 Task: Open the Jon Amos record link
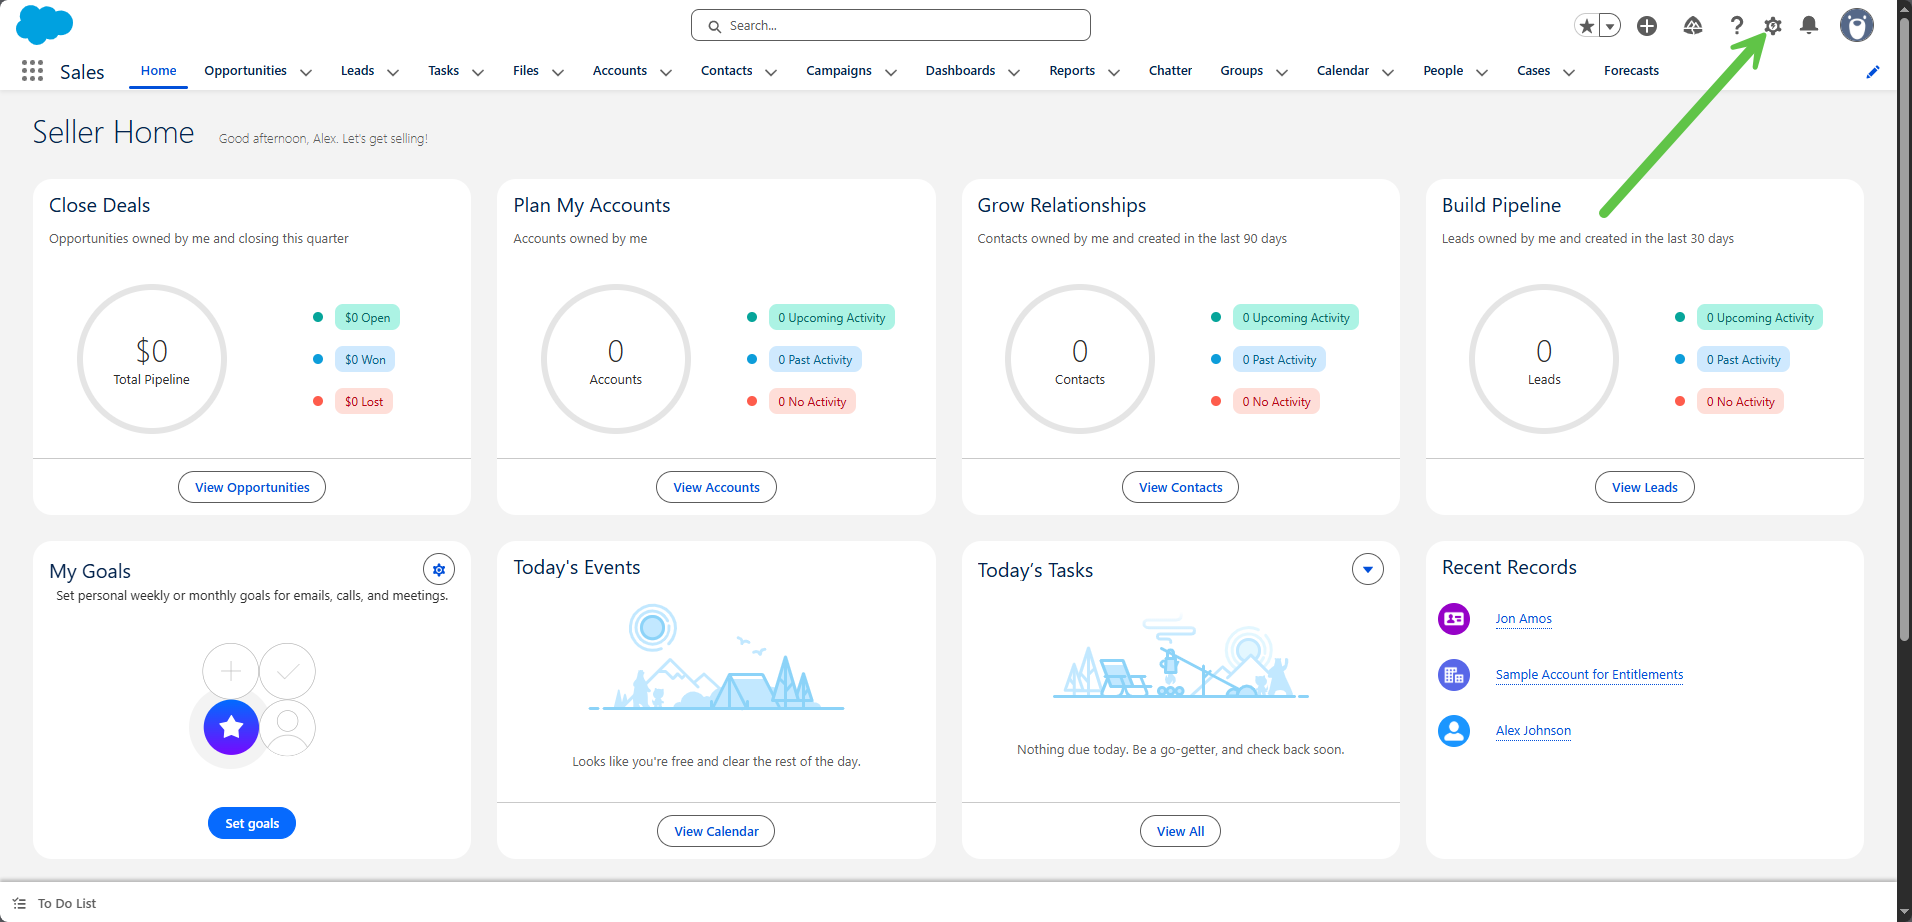tap(1523, 619)
